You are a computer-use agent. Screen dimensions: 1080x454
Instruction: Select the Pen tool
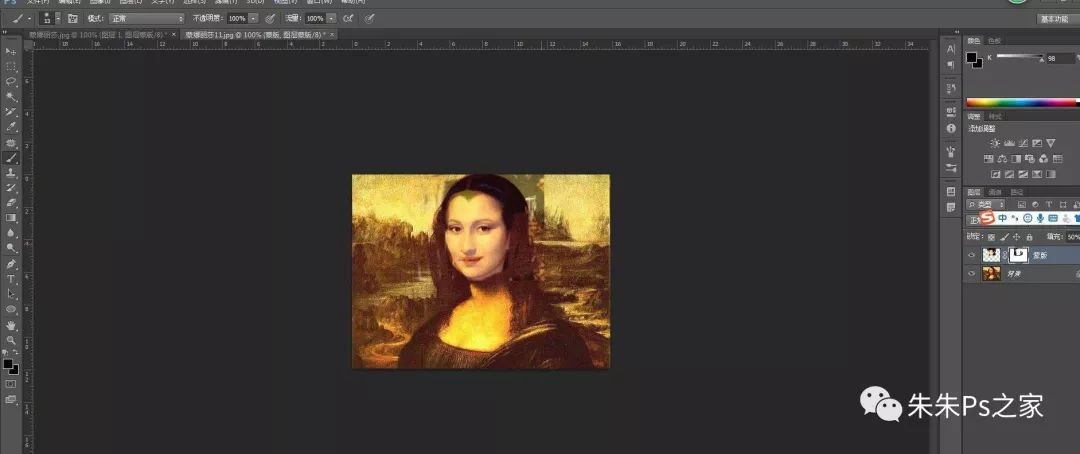coord(11,264)
